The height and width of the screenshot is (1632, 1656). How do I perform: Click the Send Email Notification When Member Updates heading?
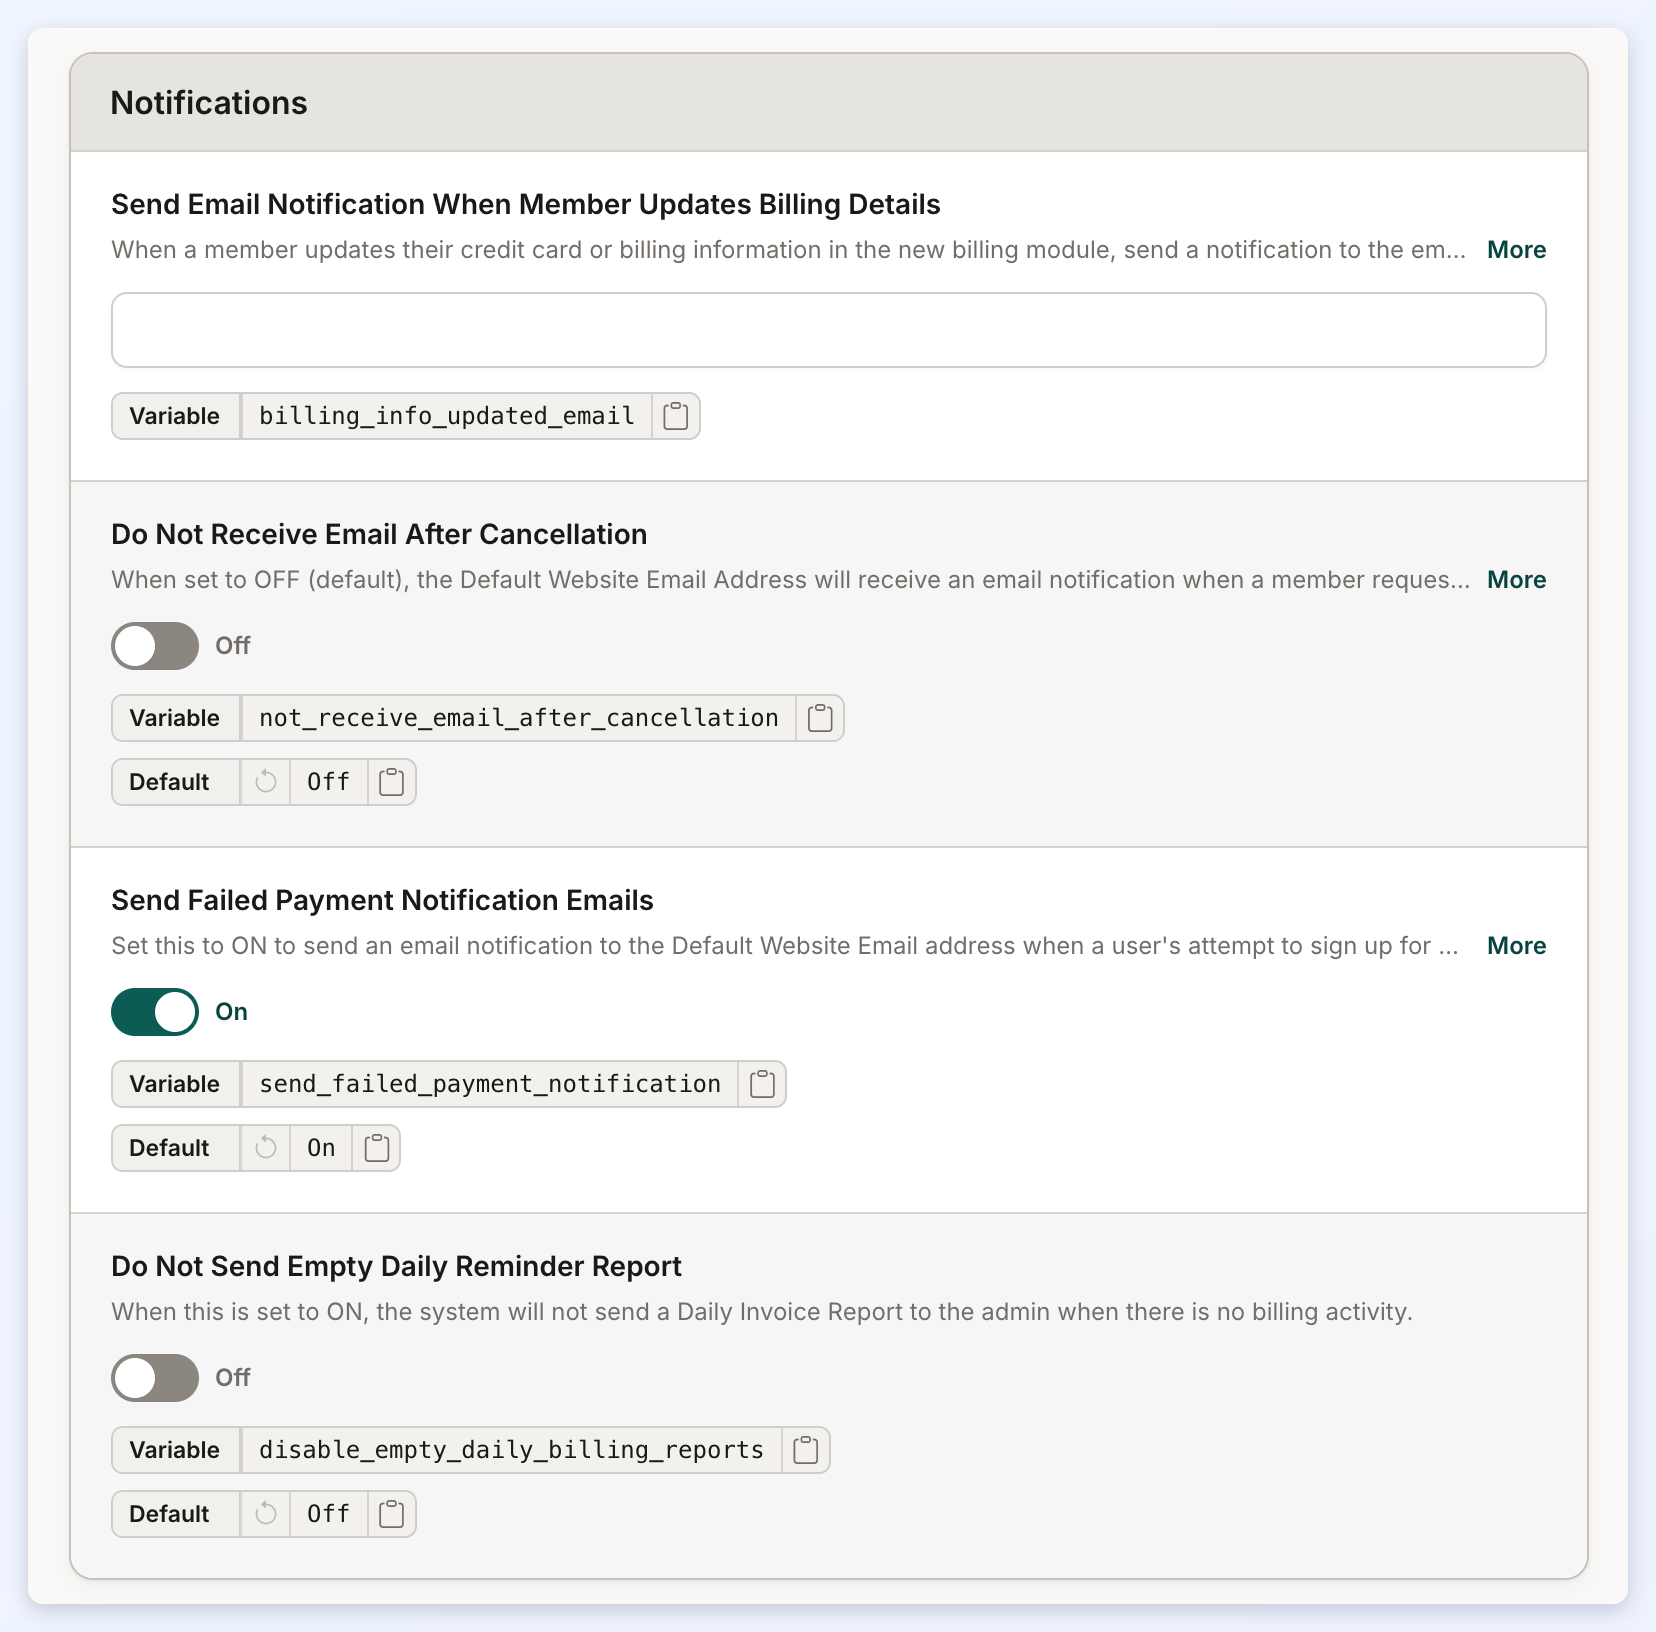[526, 204]
